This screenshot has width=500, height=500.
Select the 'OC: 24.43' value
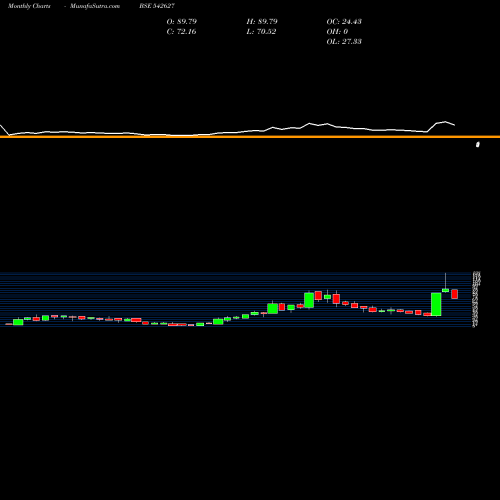coord(344,21)
